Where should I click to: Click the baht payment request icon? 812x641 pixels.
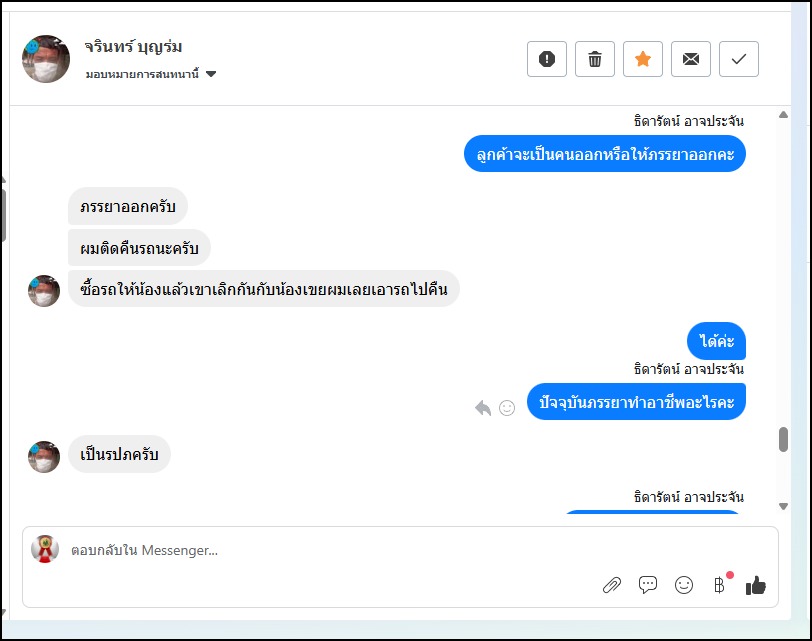[719, 585]
